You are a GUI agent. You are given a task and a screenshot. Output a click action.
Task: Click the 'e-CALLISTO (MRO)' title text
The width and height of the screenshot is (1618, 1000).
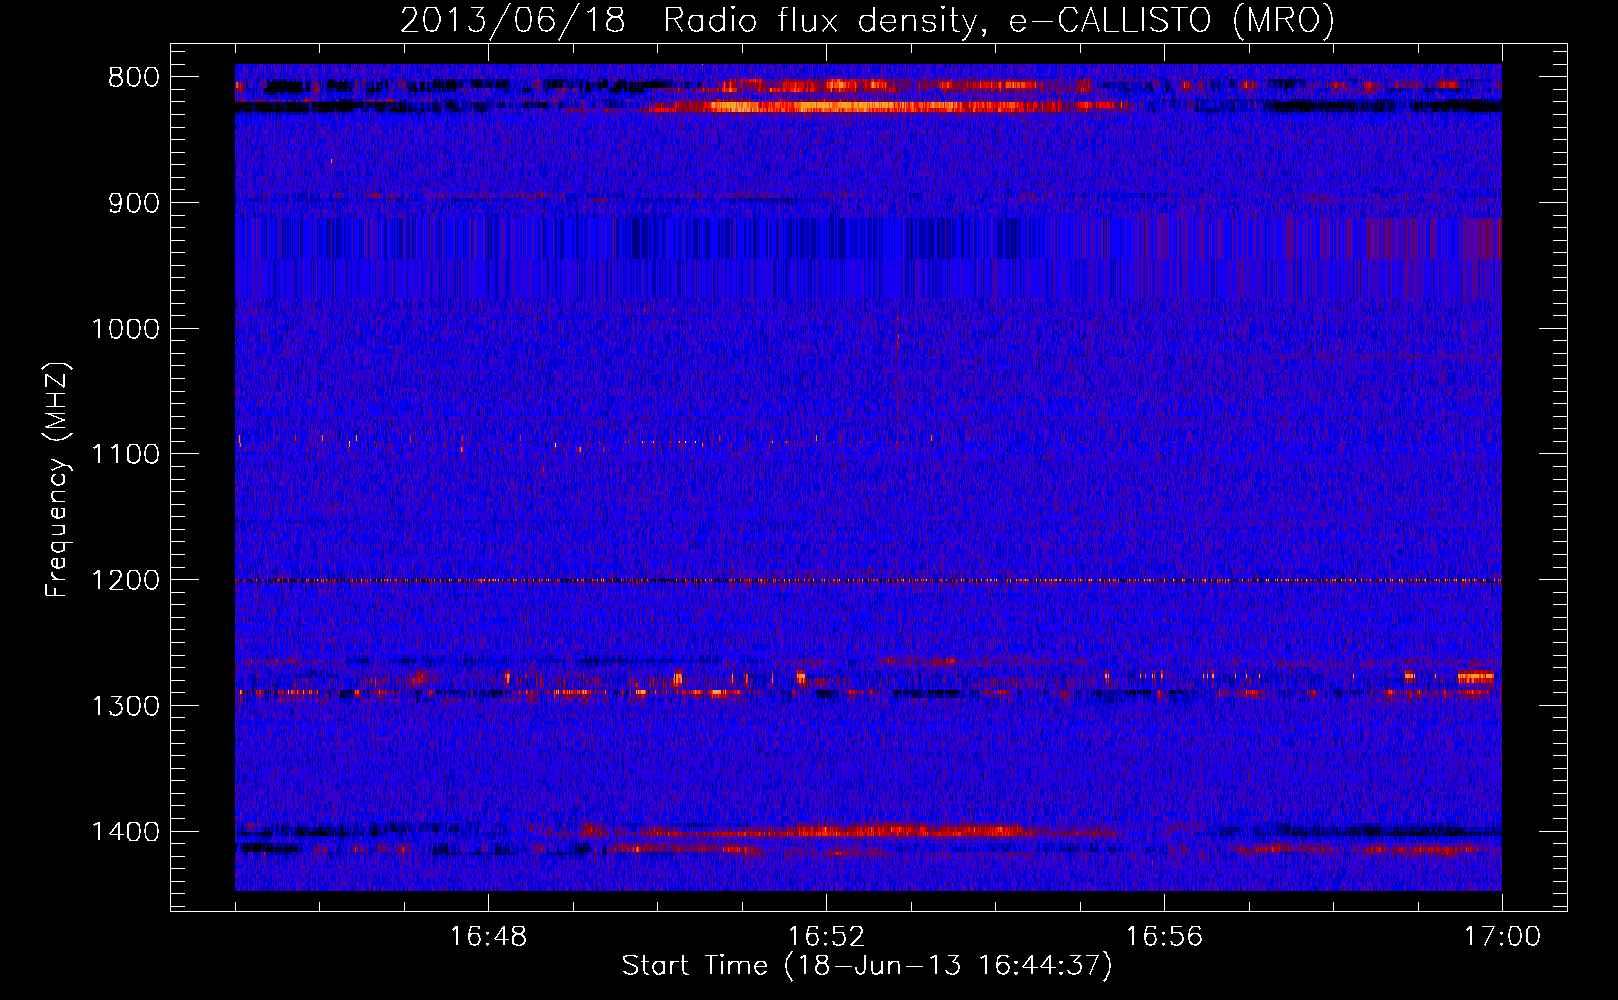tap(1172, 20)
